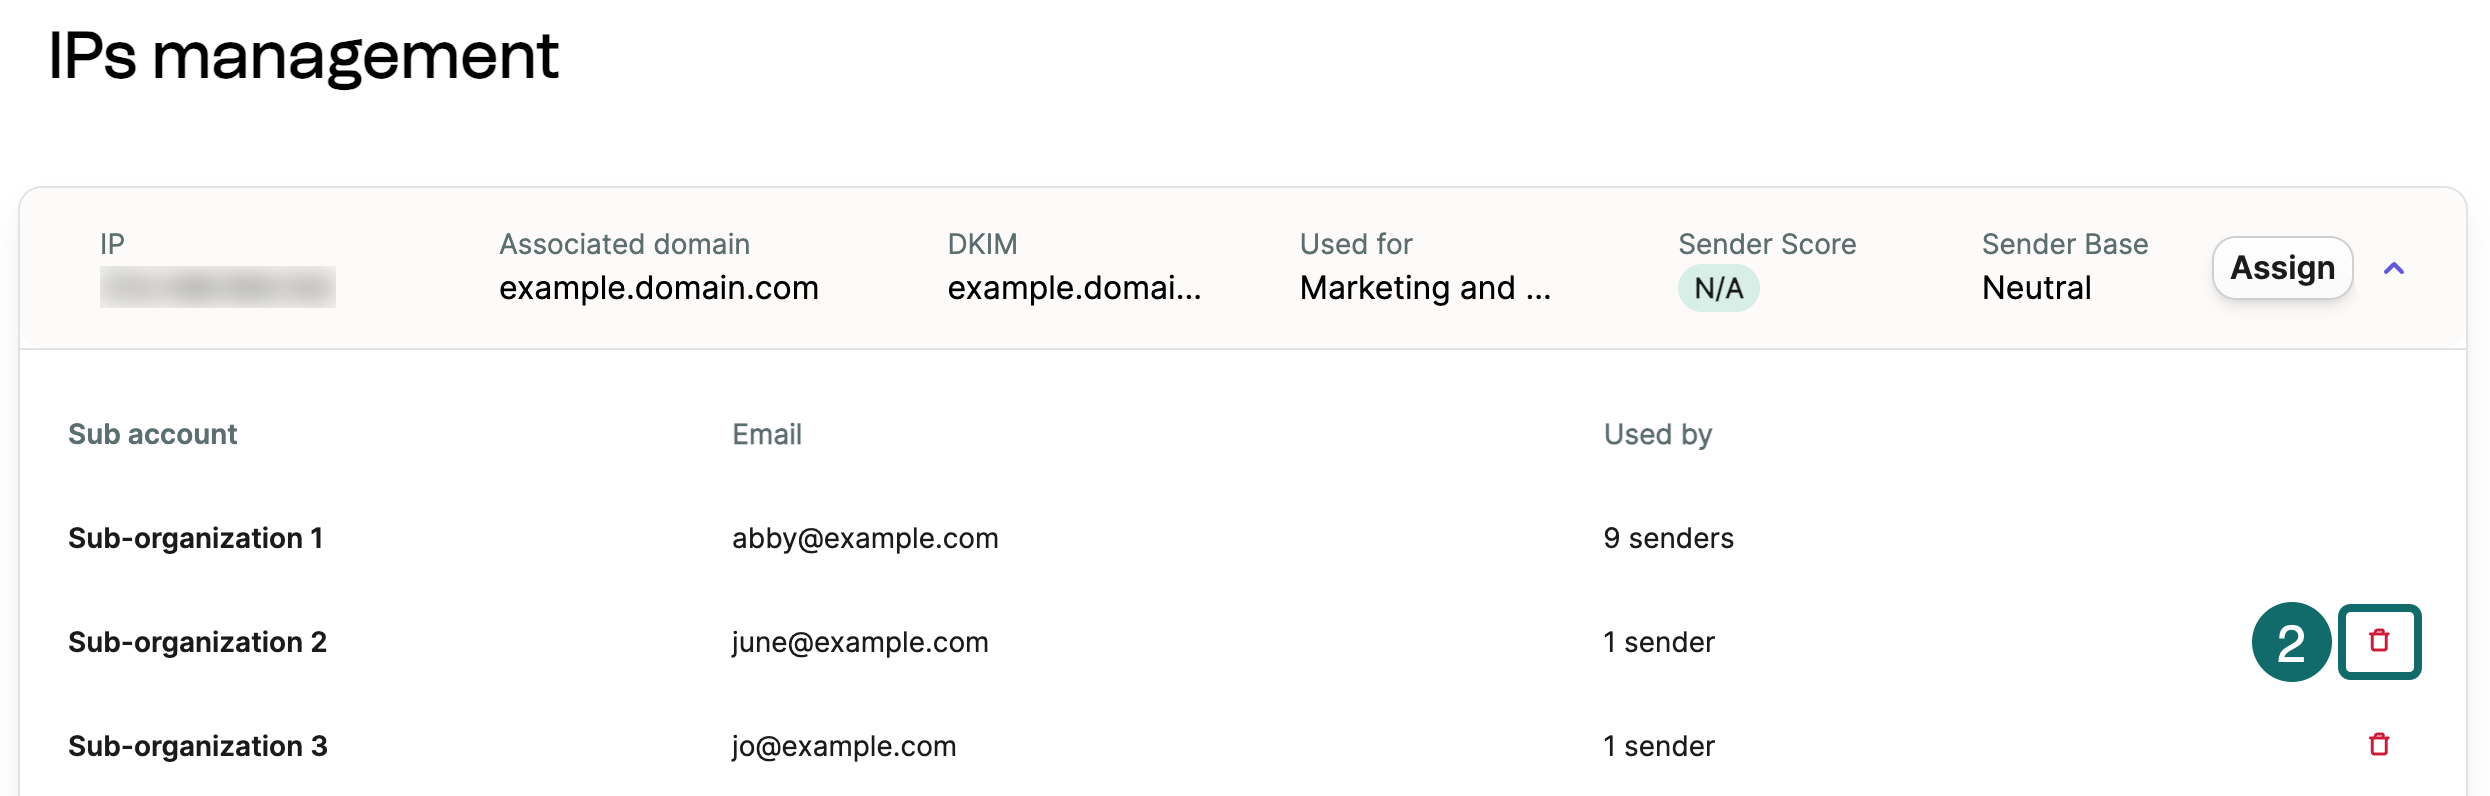This screenshot has height=796, width=2490.
Task: Click the truncated DKIM value
Action: [1074, 288]
